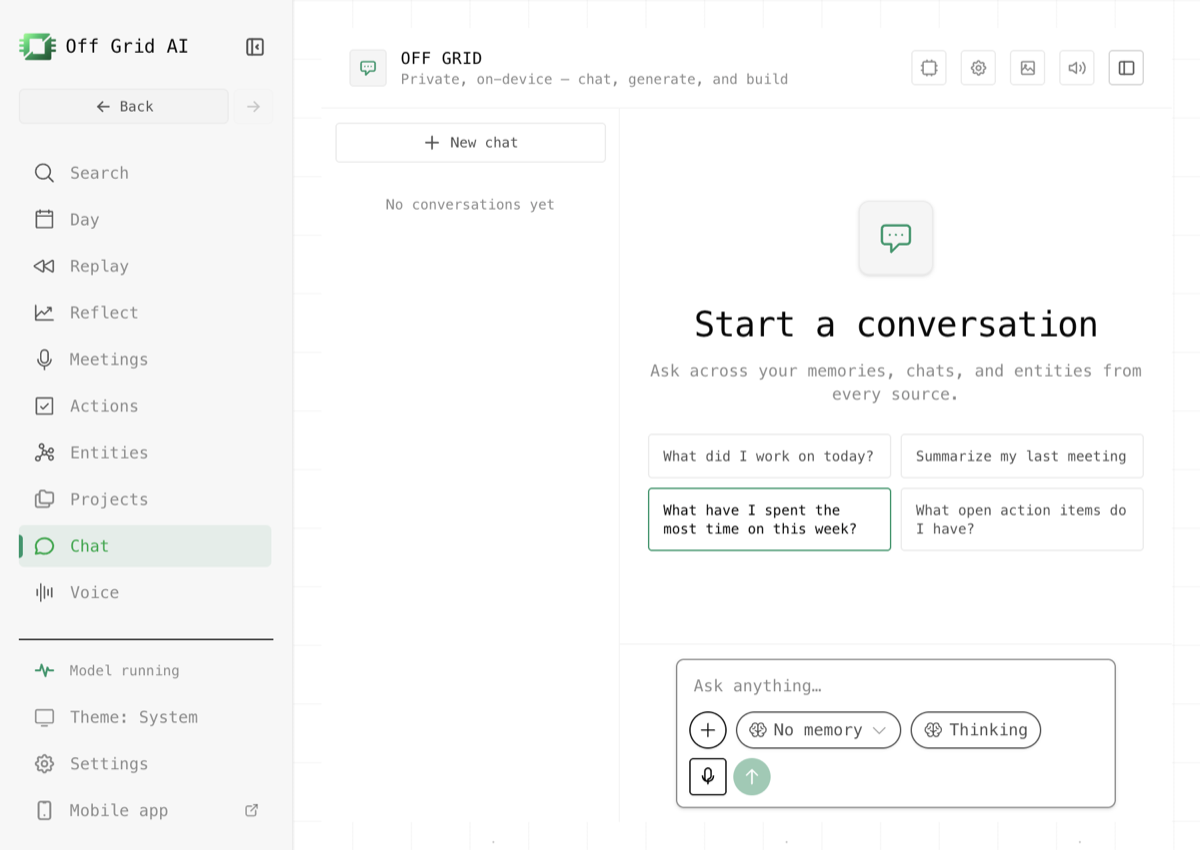
Task: Click the Model running status indicator
Action: click(x=145, y=671)
